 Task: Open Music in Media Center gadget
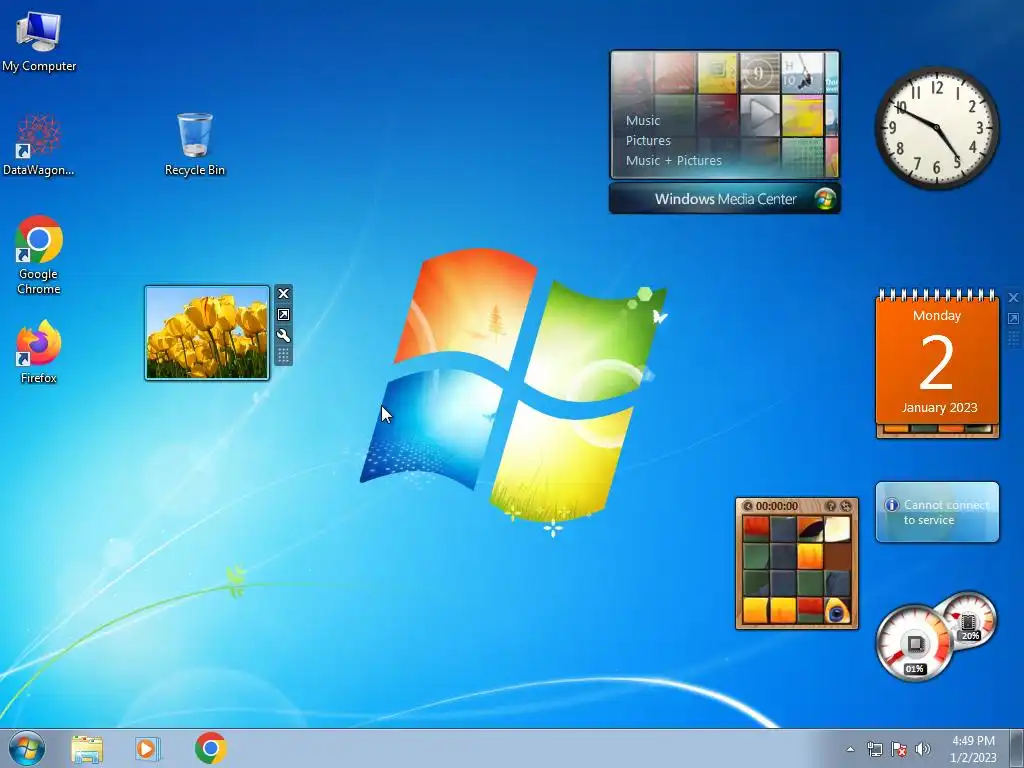coord(643,120)
